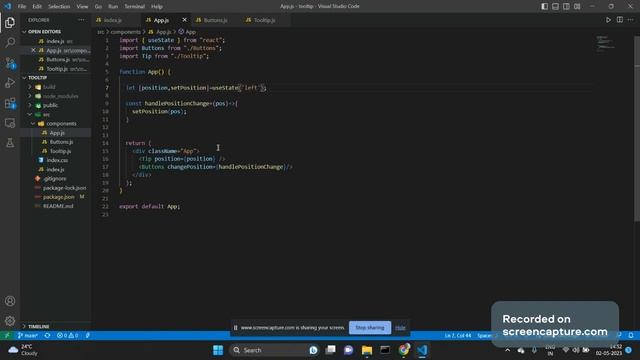Open the View menu

[82, 7]
